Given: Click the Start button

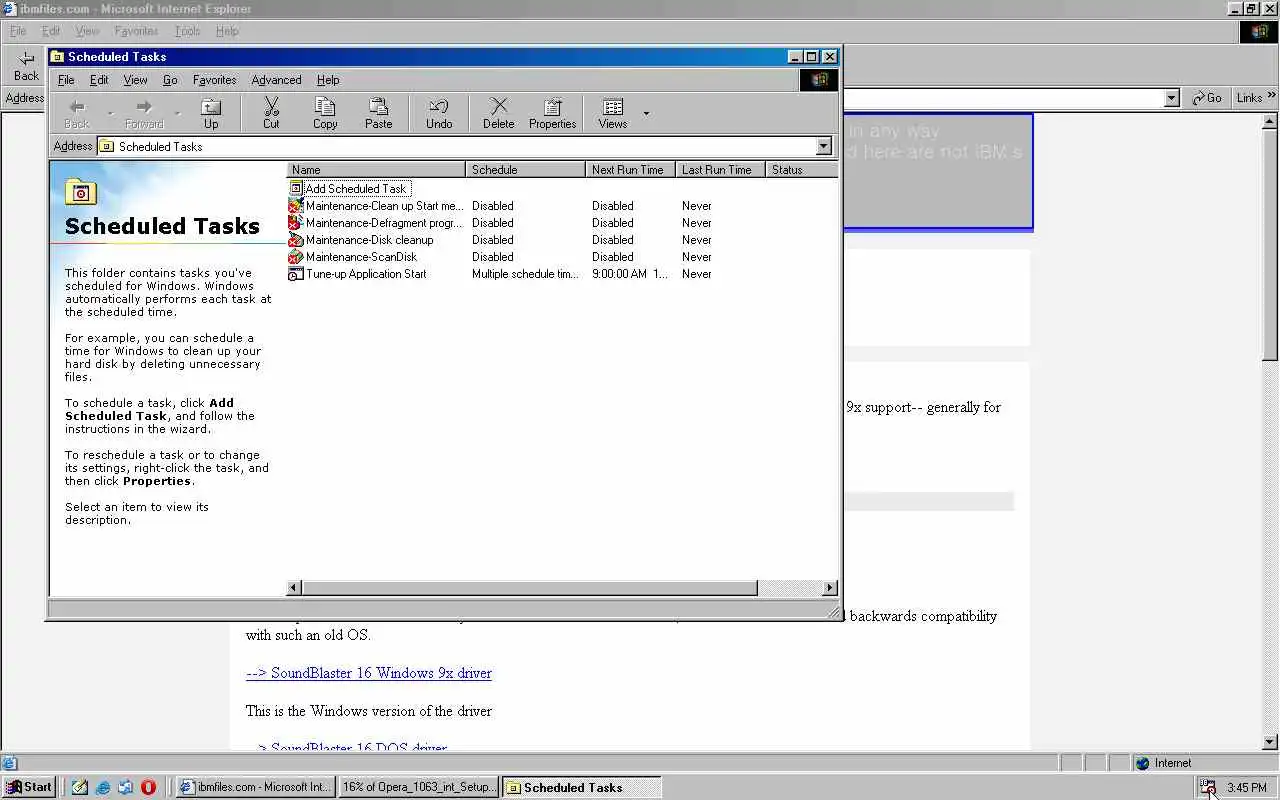Looking at the screenshot, I should [29, 787].
